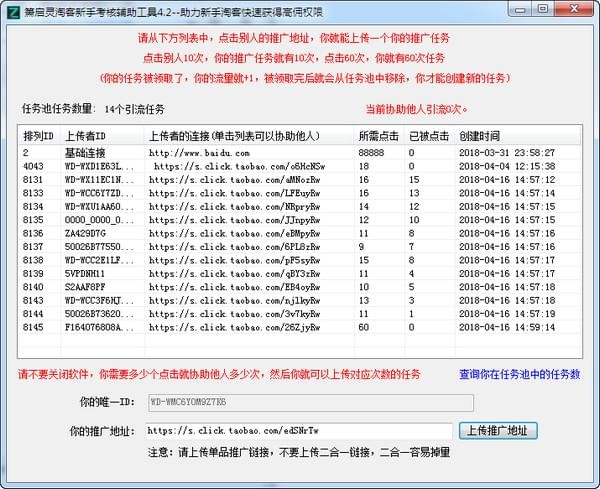Screen dimensions: 600x489
Task: Click uploader F164076808A cell
Action: [x=99, y=327]
